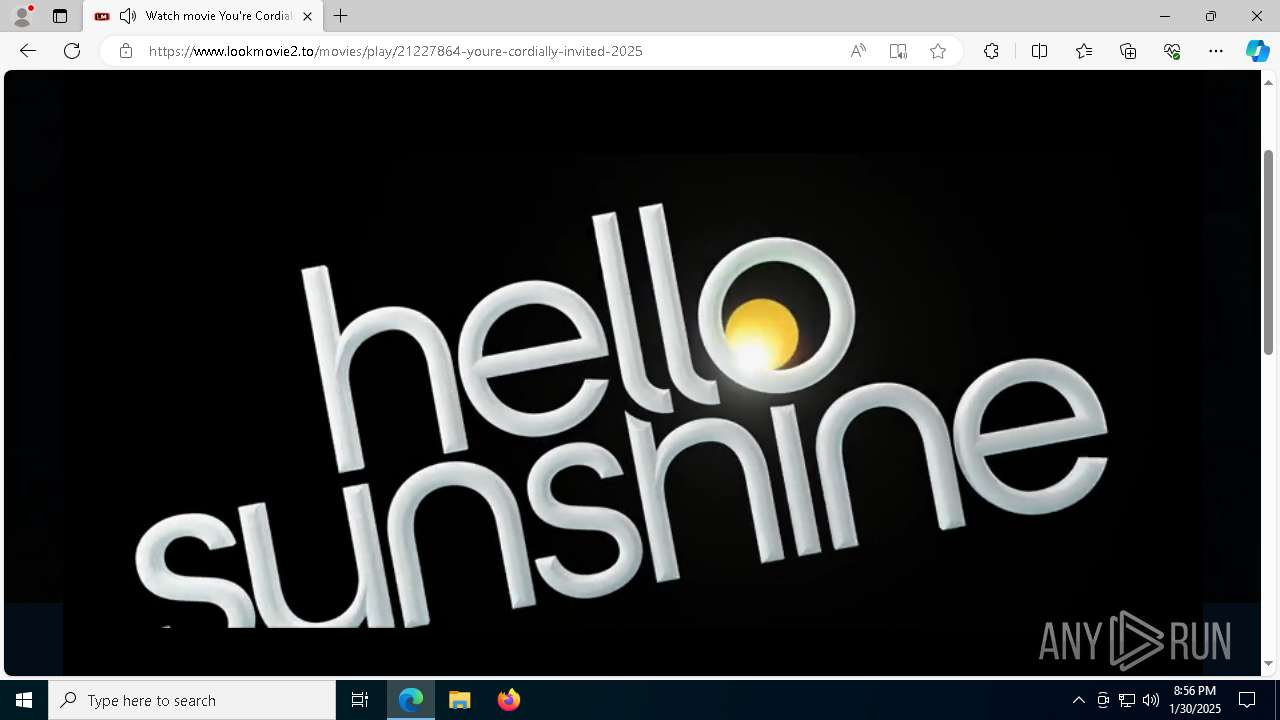
Task: Close the 'Watch movie You're Cordial' tab
Action: (x=307, y=16)
